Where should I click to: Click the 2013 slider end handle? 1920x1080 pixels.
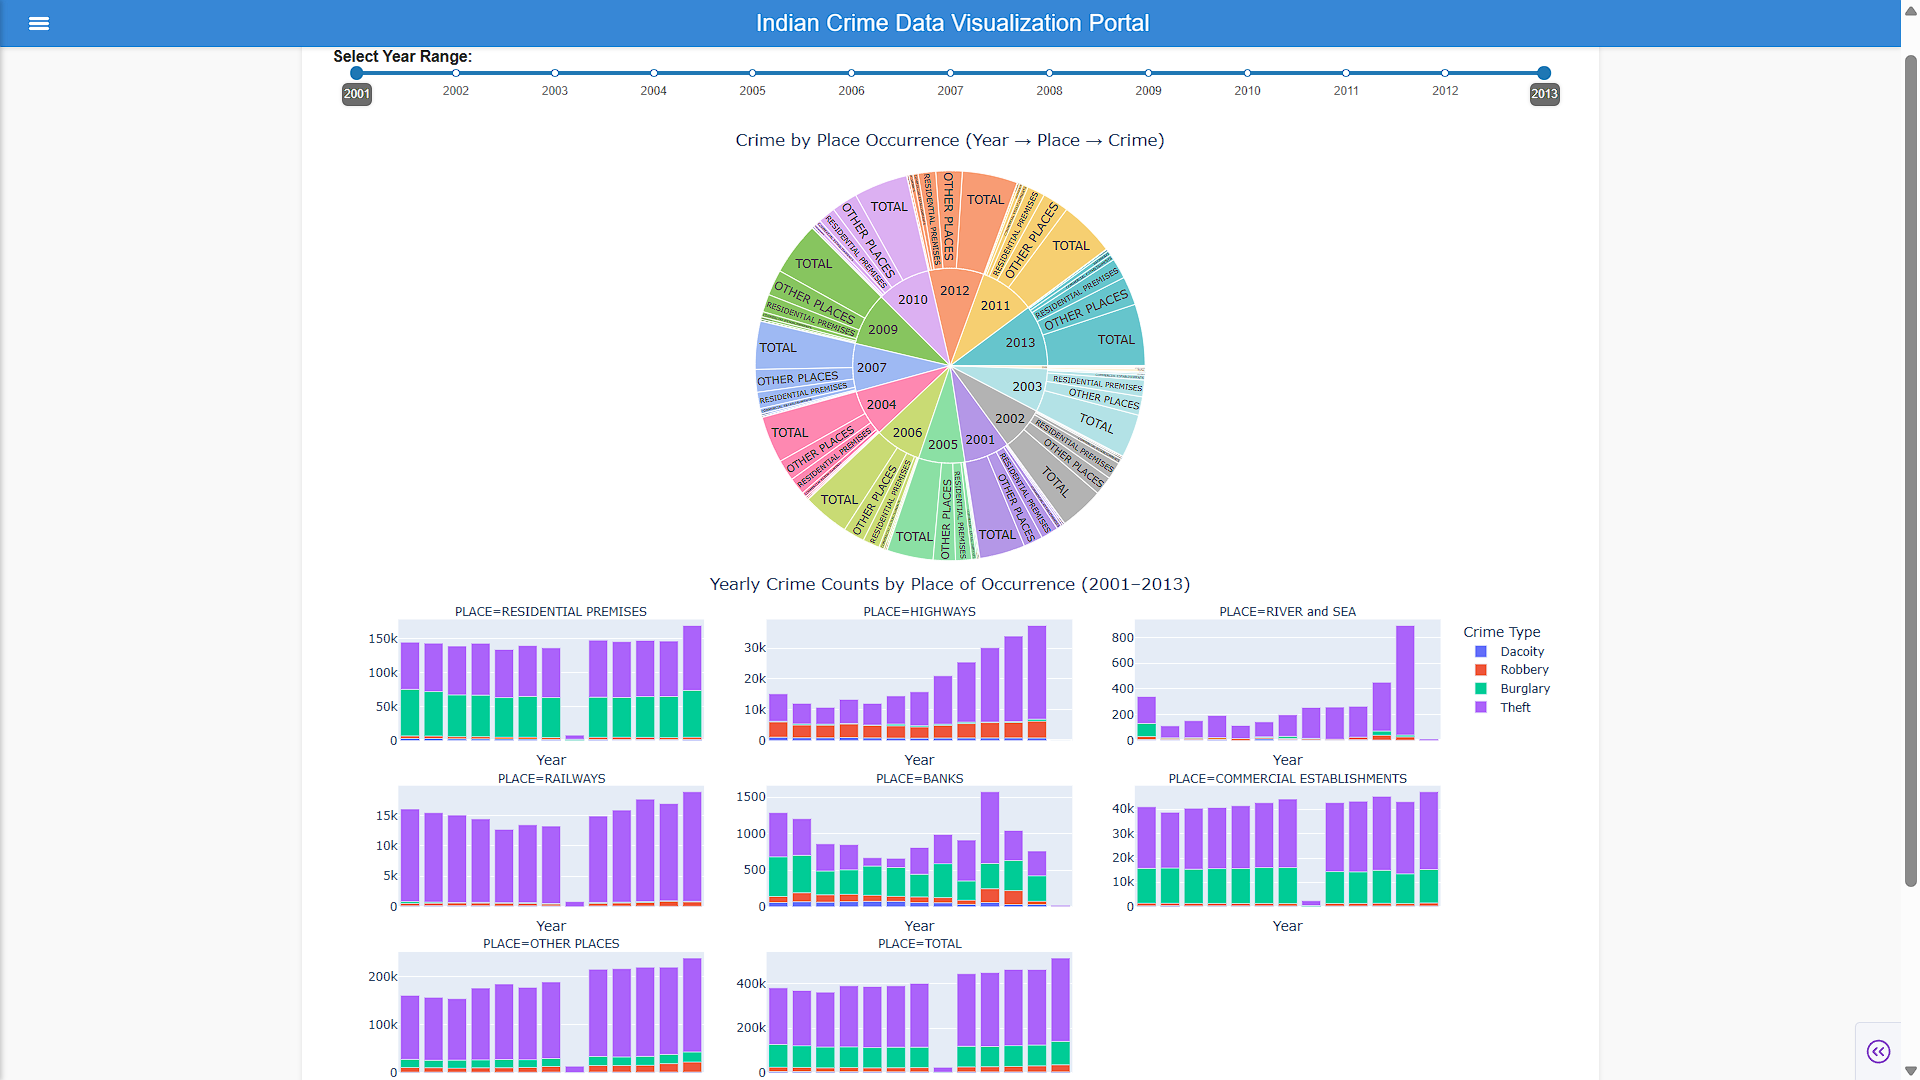(1544, 73)
